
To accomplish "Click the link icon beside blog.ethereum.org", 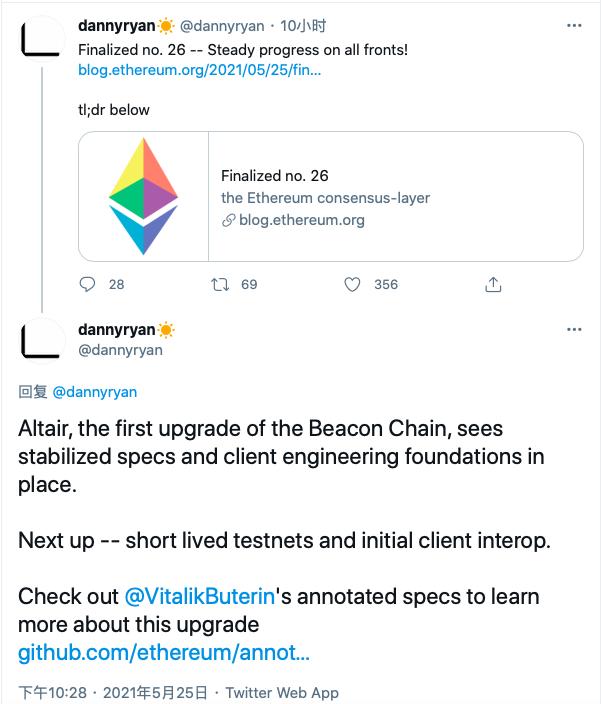I will 228,220.
